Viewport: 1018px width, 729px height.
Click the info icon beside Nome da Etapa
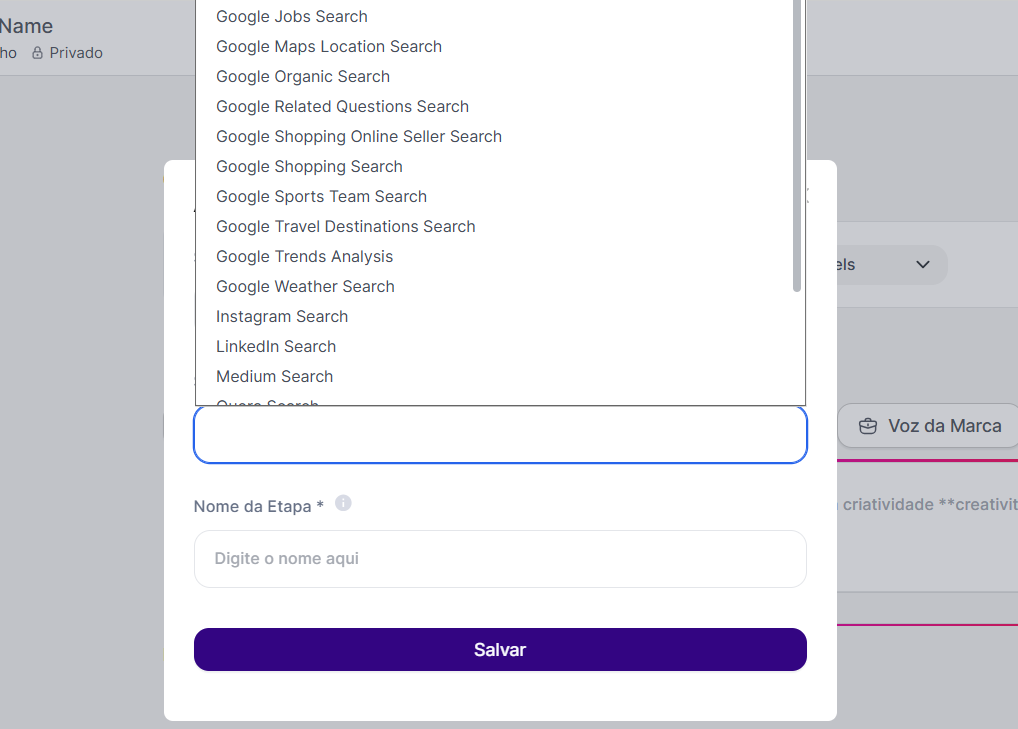[343, 503]
